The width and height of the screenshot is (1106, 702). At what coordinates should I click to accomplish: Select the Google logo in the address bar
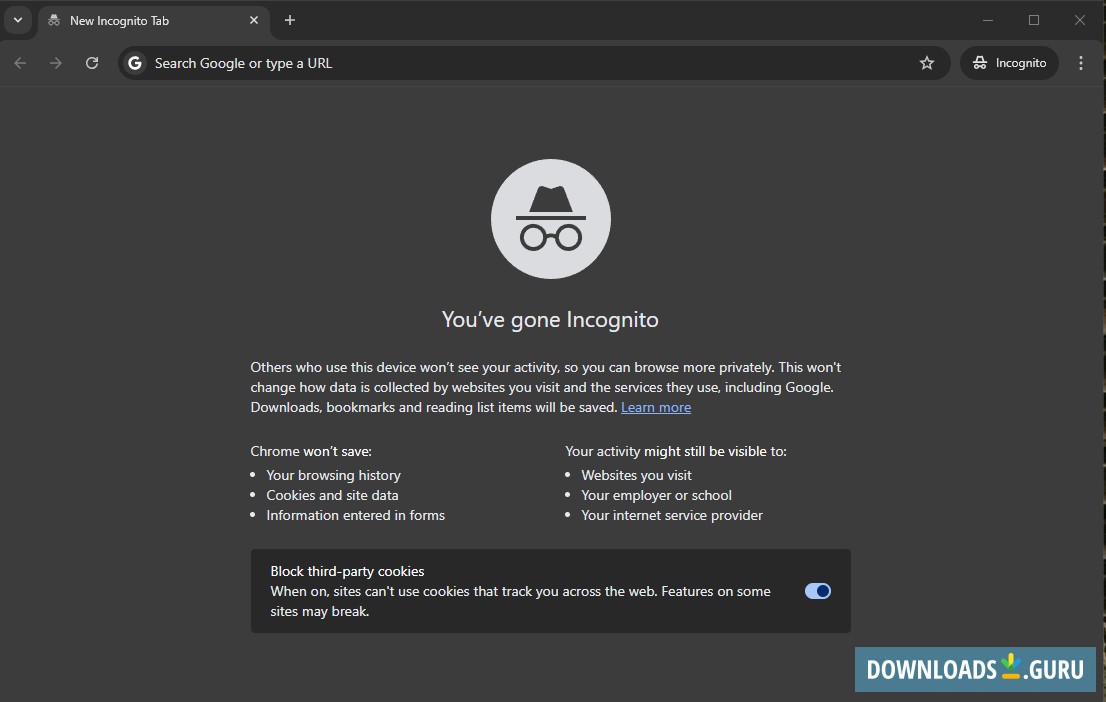pos(134,62)
